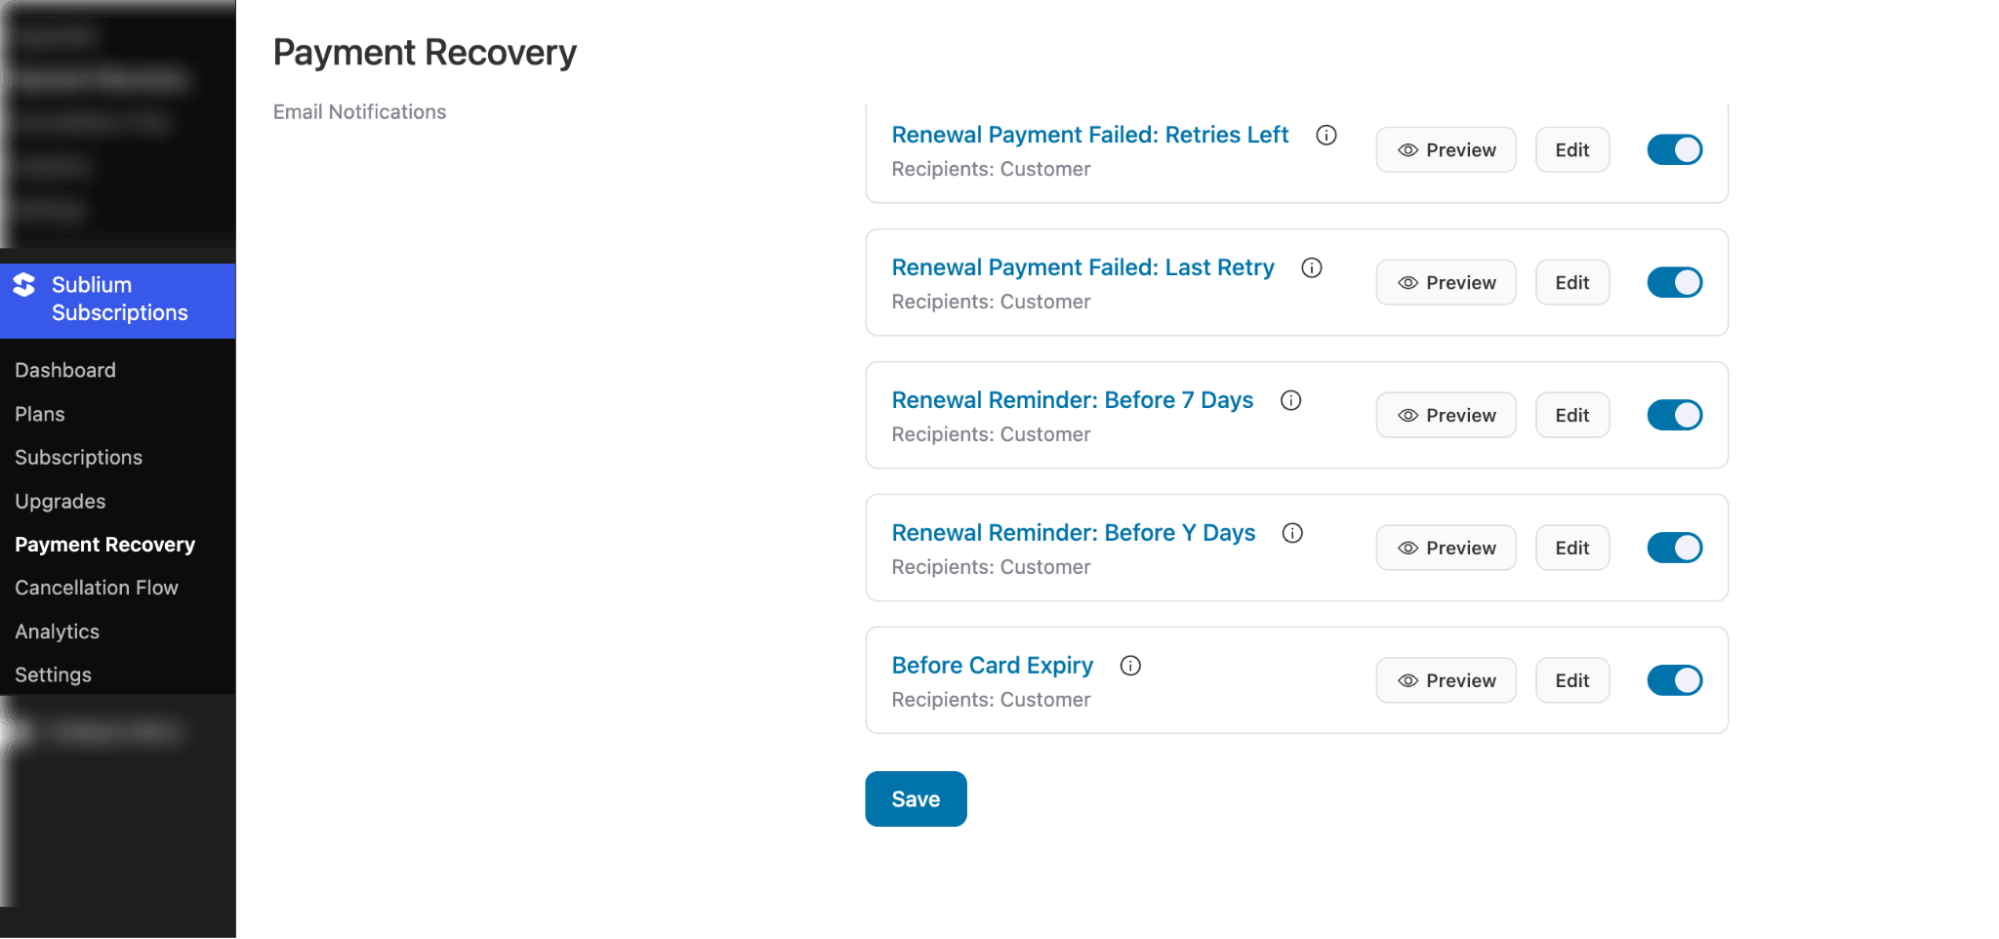The height and width of the screenshot is (939, 1999).
Task: Preview the Before 7 Days reminder email
Action: click(x=1445, y=414)
